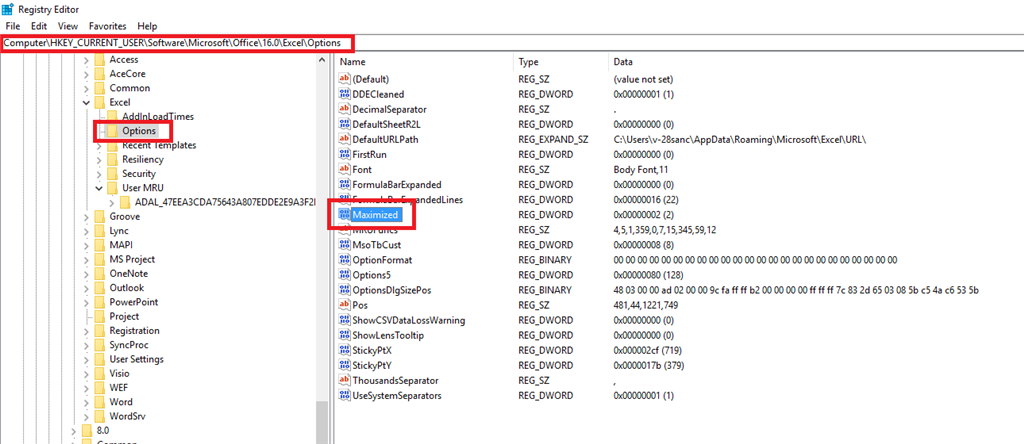Select the OptionsDlgSizePos value name
Screen dimensions: 1024x444
tap(392, 290)
